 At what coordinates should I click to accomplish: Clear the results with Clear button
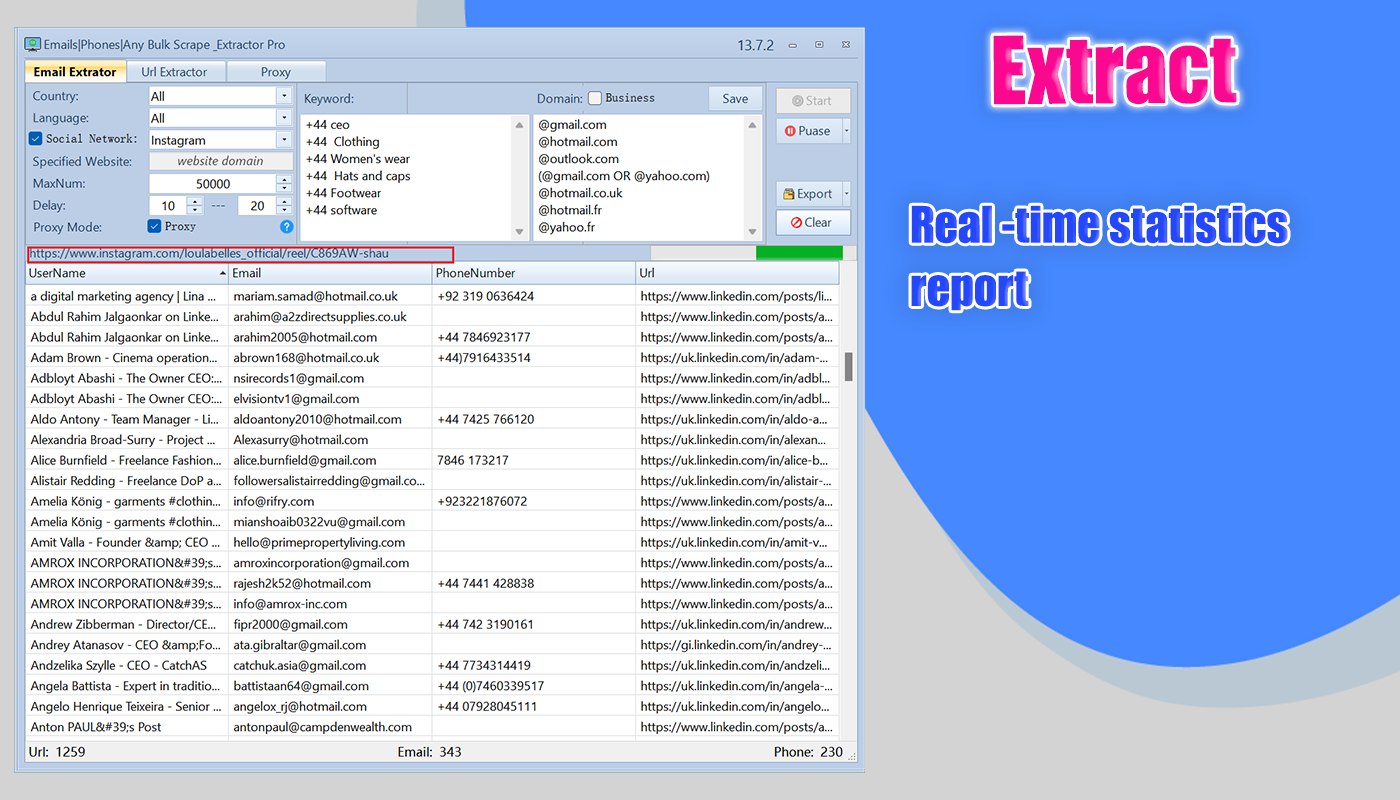tap(813, 223)
